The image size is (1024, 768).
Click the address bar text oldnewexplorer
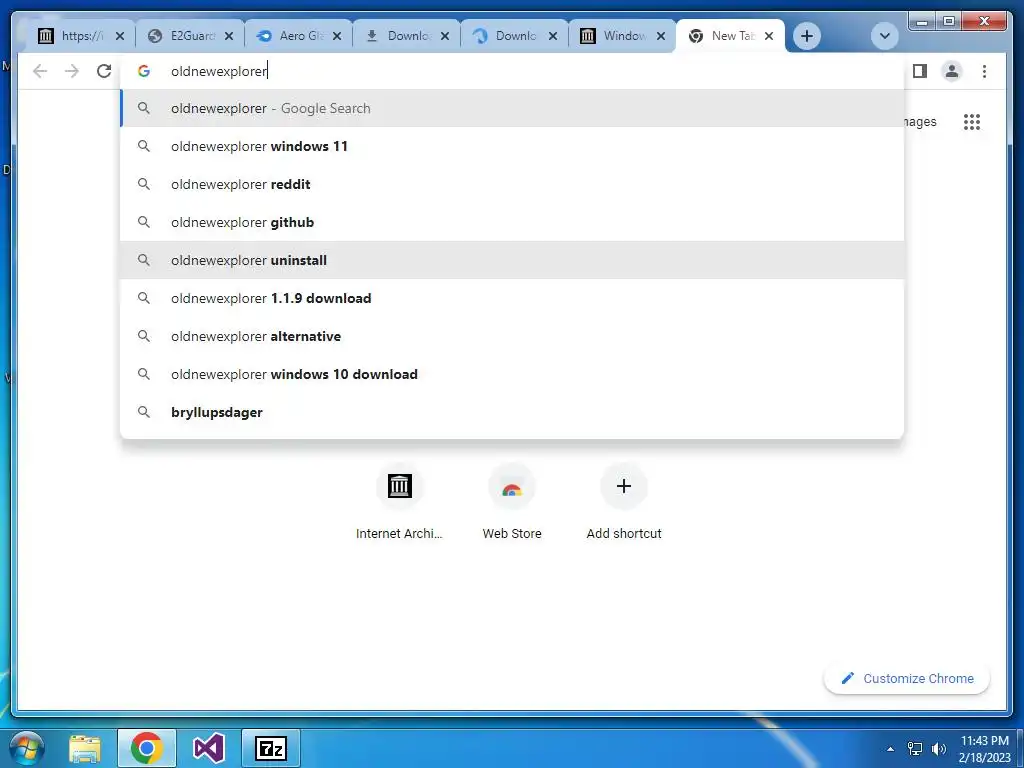pyautogui.click(x=219, y=71)
